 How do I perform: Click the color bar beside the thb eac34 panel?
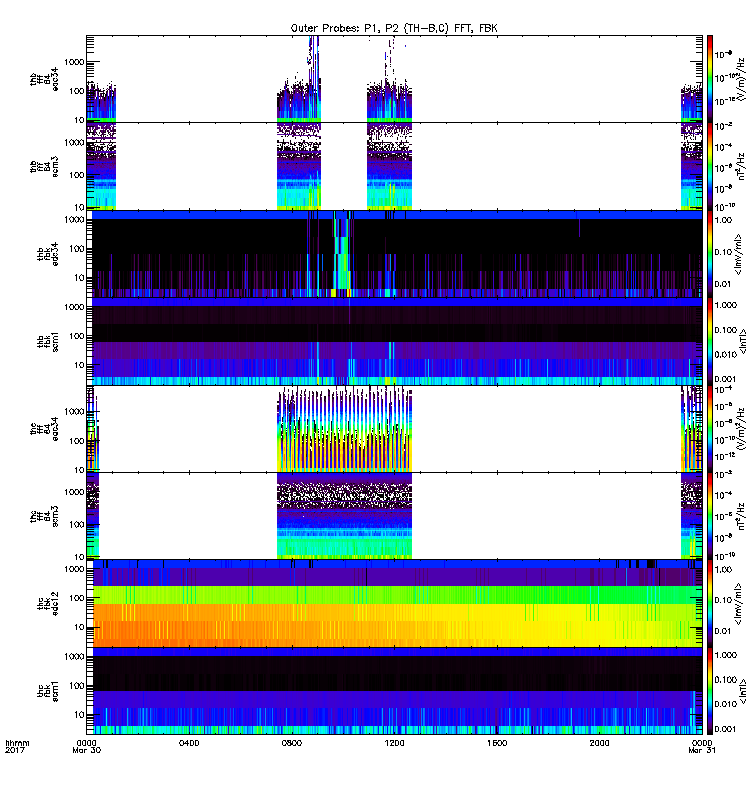710,79
